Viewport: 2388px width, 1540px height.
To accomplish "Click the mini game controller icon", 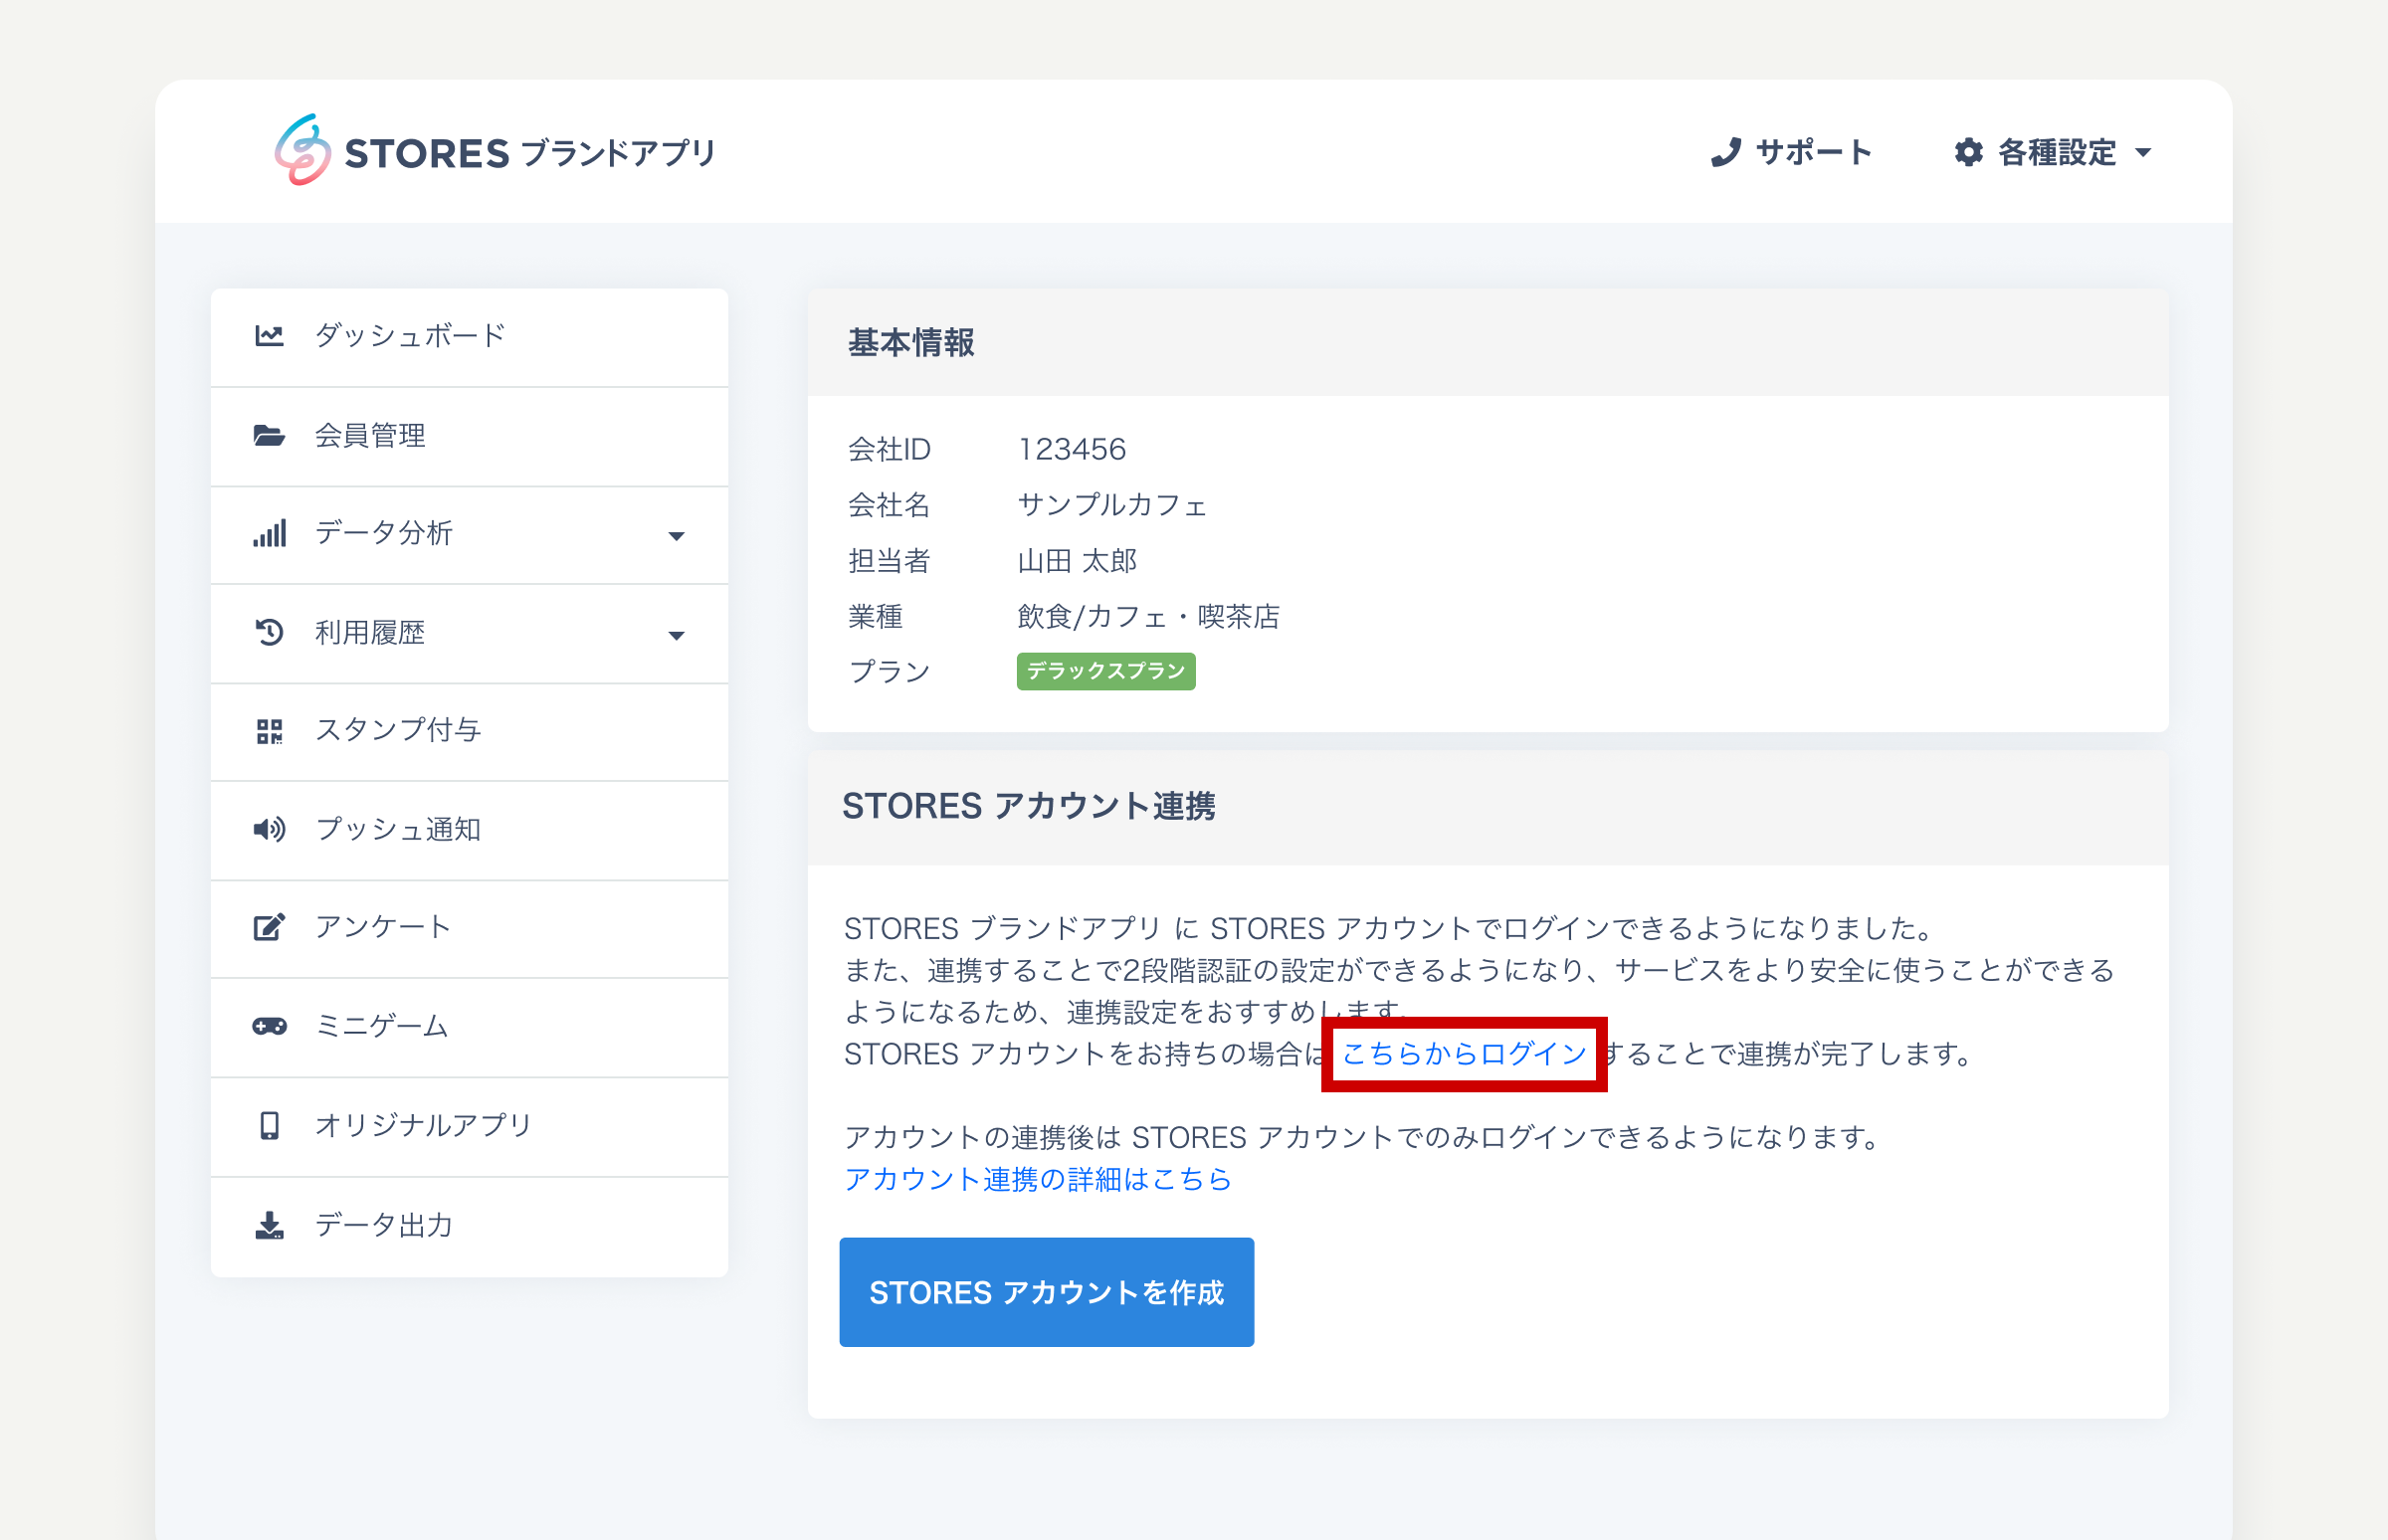I will (269, 1026).
